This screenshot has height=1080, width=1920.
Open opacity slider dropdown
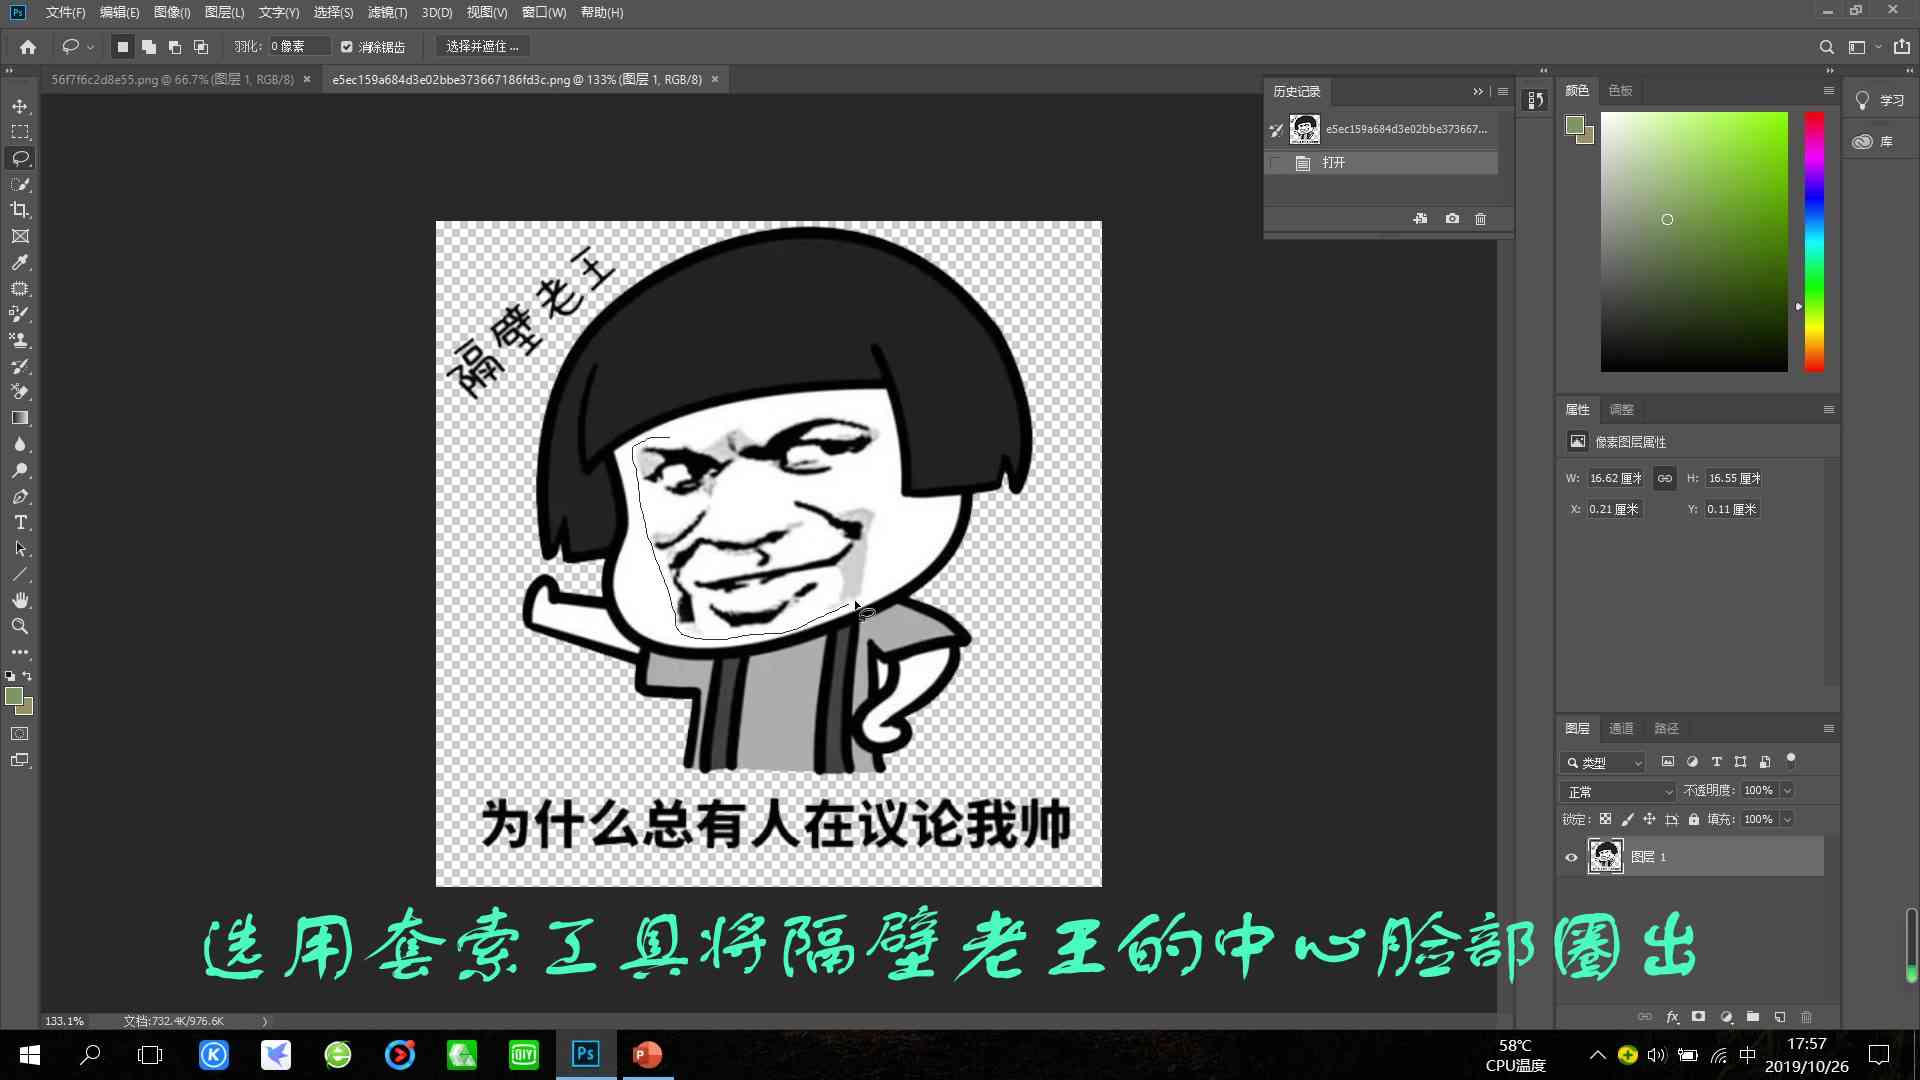pyautogui.click(x=1787, y=790)
